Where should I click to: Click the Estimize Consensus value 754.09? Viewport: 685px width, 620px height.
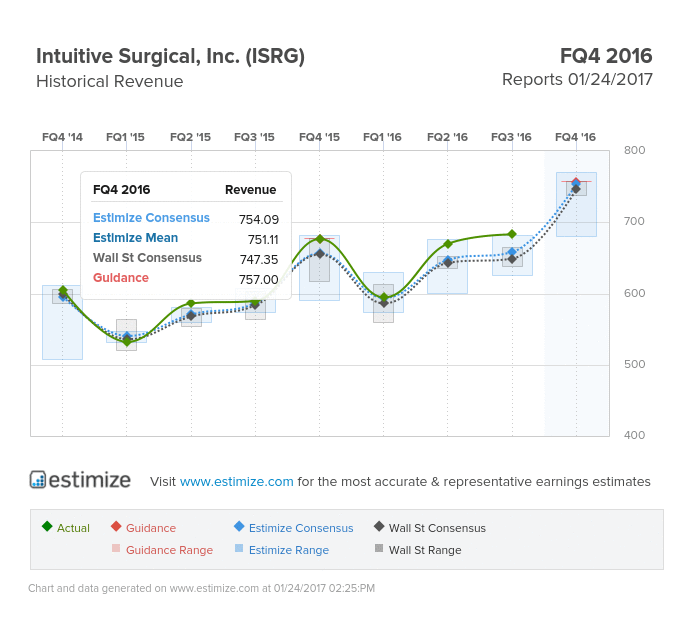pyautogui.click(x=259, y=219)
